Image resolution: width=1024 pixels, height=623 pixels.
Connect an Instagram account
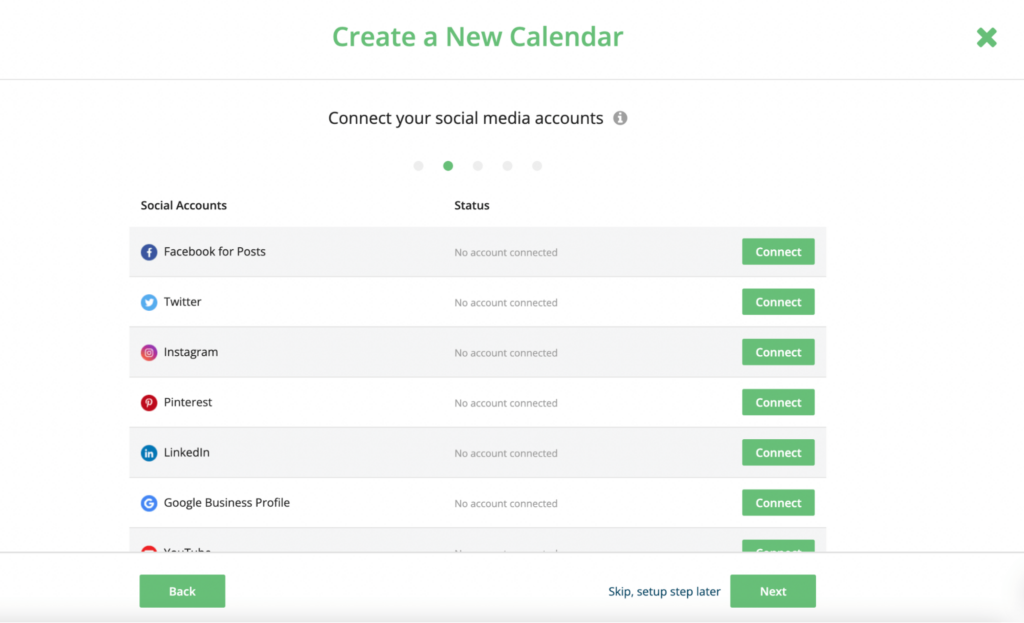pyautogui.click(x=778, y=352)
